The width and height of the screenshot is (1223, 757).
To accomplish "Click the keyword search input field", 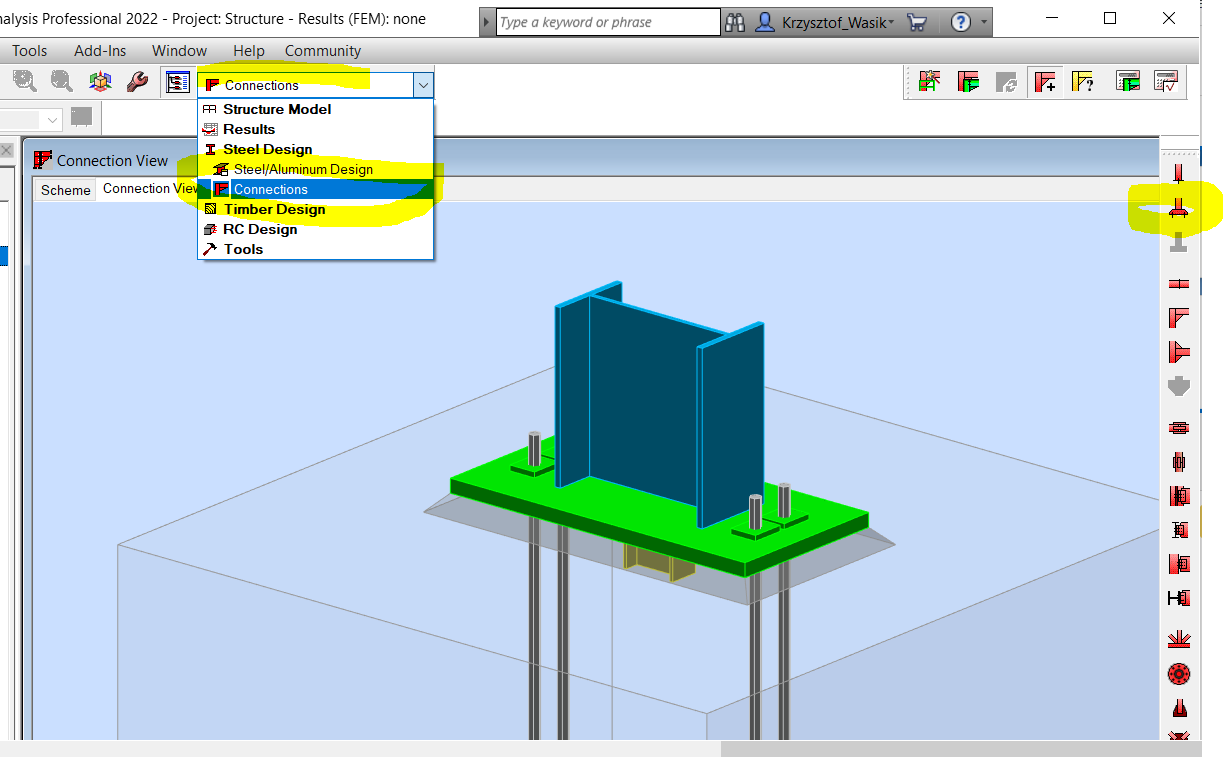I will [x=608, y=22].
